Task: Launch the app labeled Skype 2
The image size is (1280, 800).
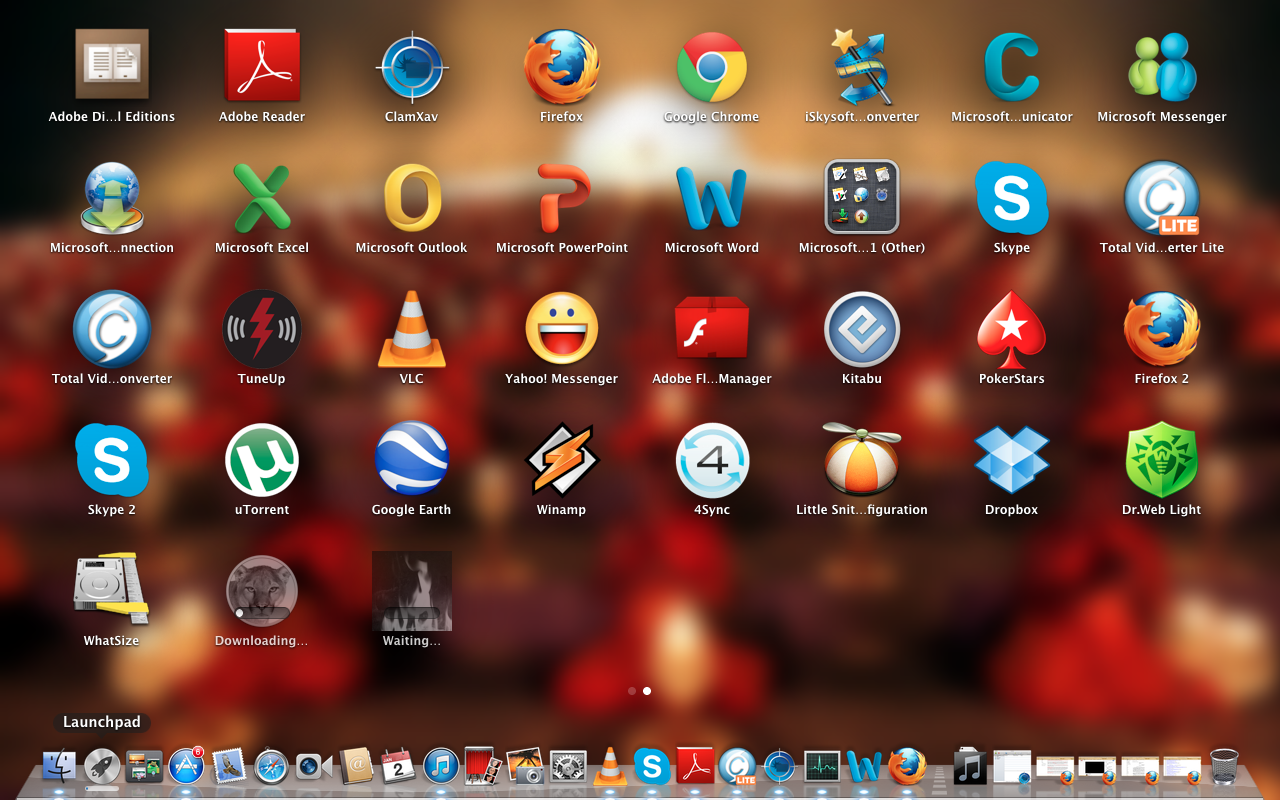Action: coord(112,460)
